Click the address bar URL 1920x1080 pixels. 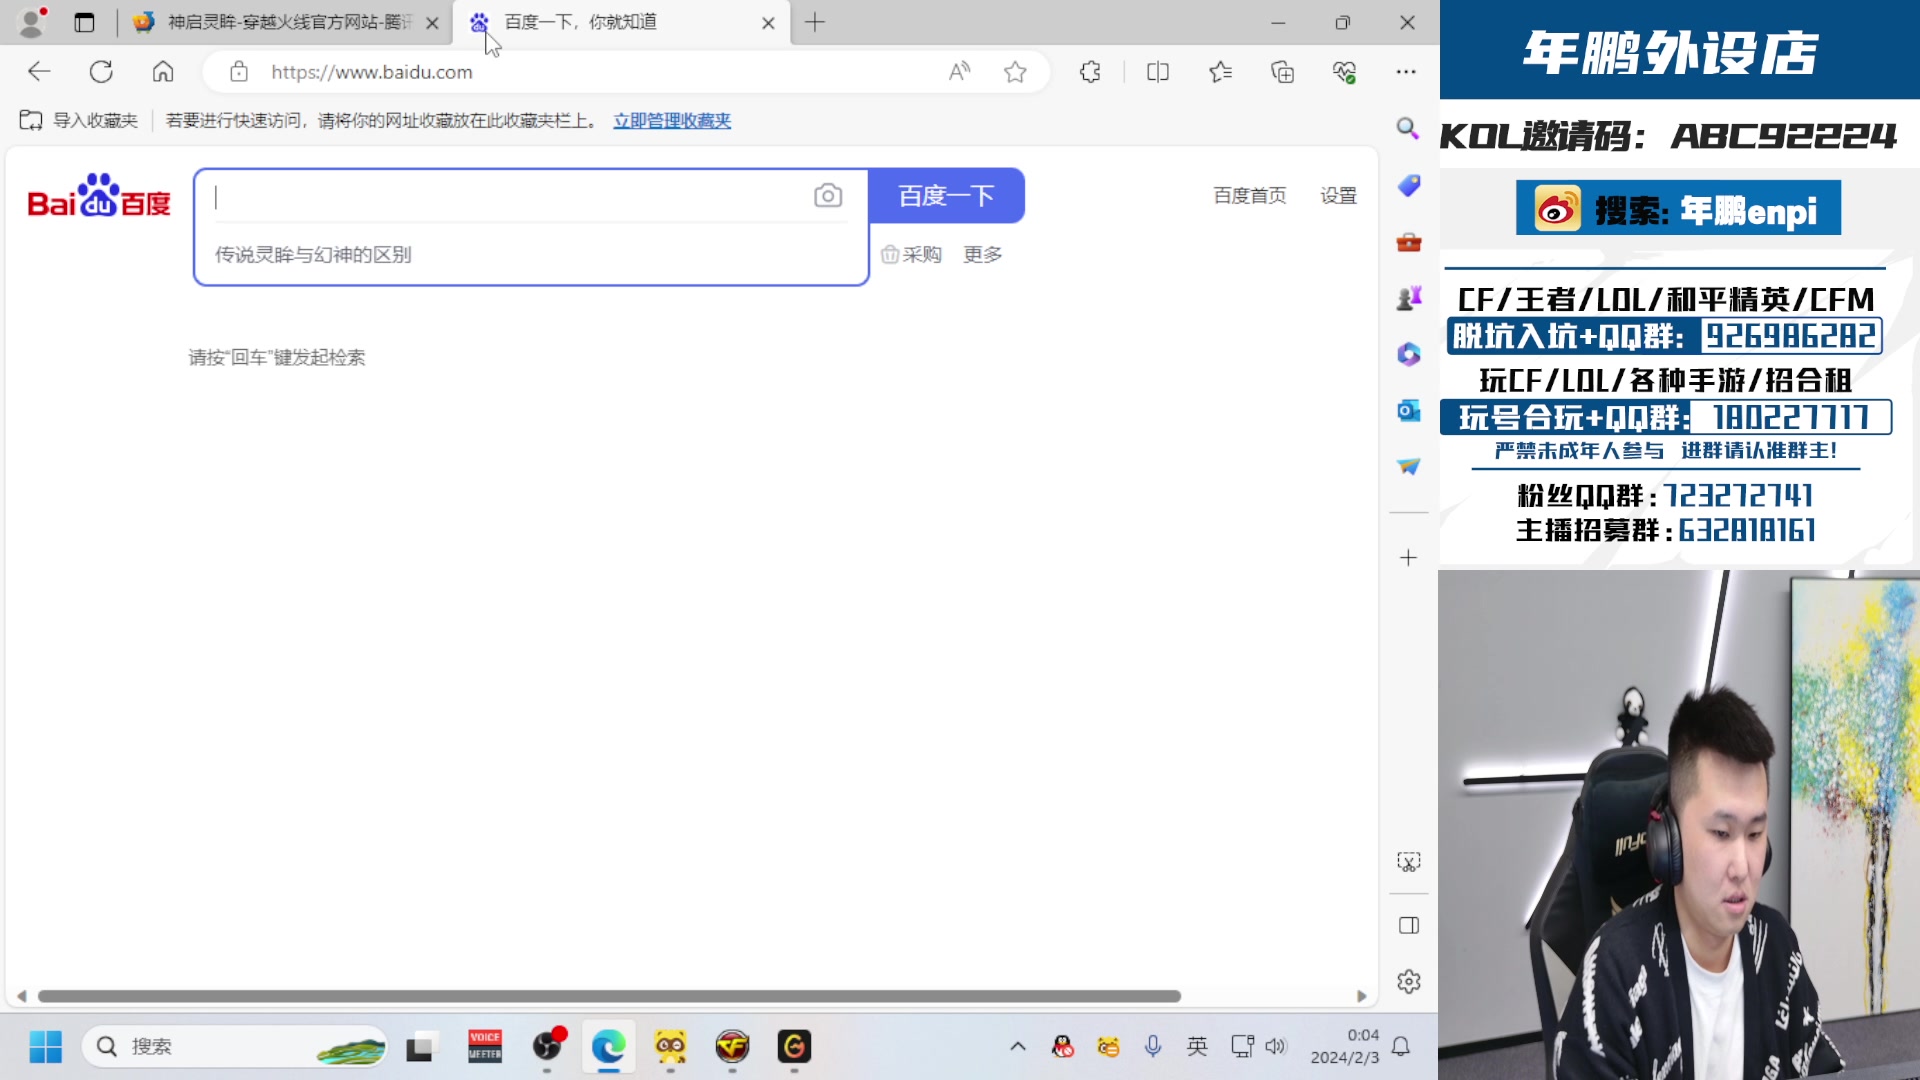click(x=372, y=72)
